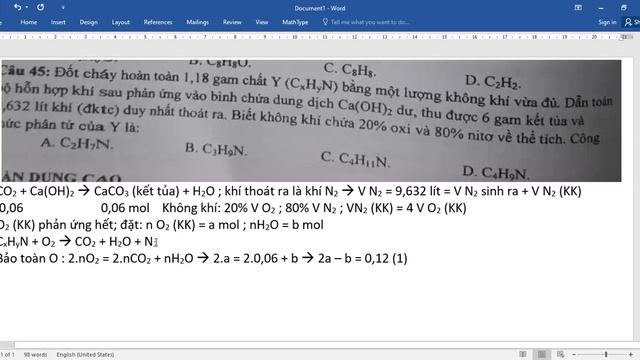Click the text 'VN₂ (KK) = 4 V O₂ (KK)'
The height and width of the screenshot is (360, 640).
point(406,208)
